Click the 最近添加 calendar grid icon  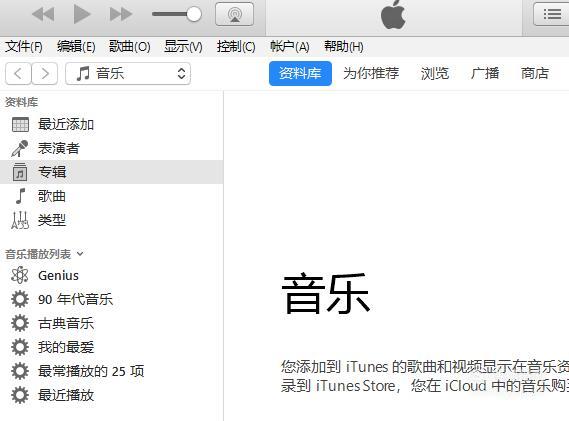pos(20,124)
